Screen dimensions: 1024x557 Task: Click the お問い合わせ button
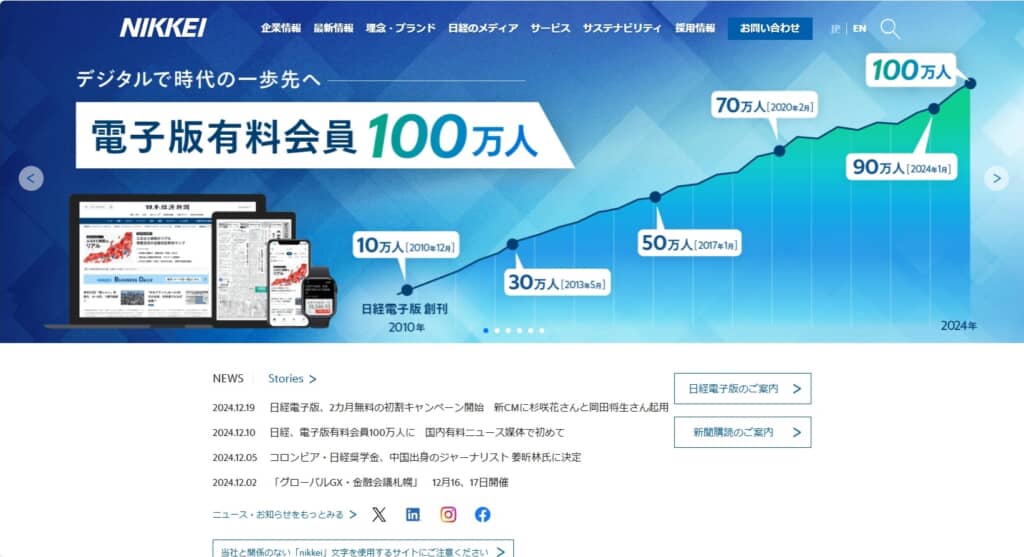pyautogui.click(x=770, y=28)
